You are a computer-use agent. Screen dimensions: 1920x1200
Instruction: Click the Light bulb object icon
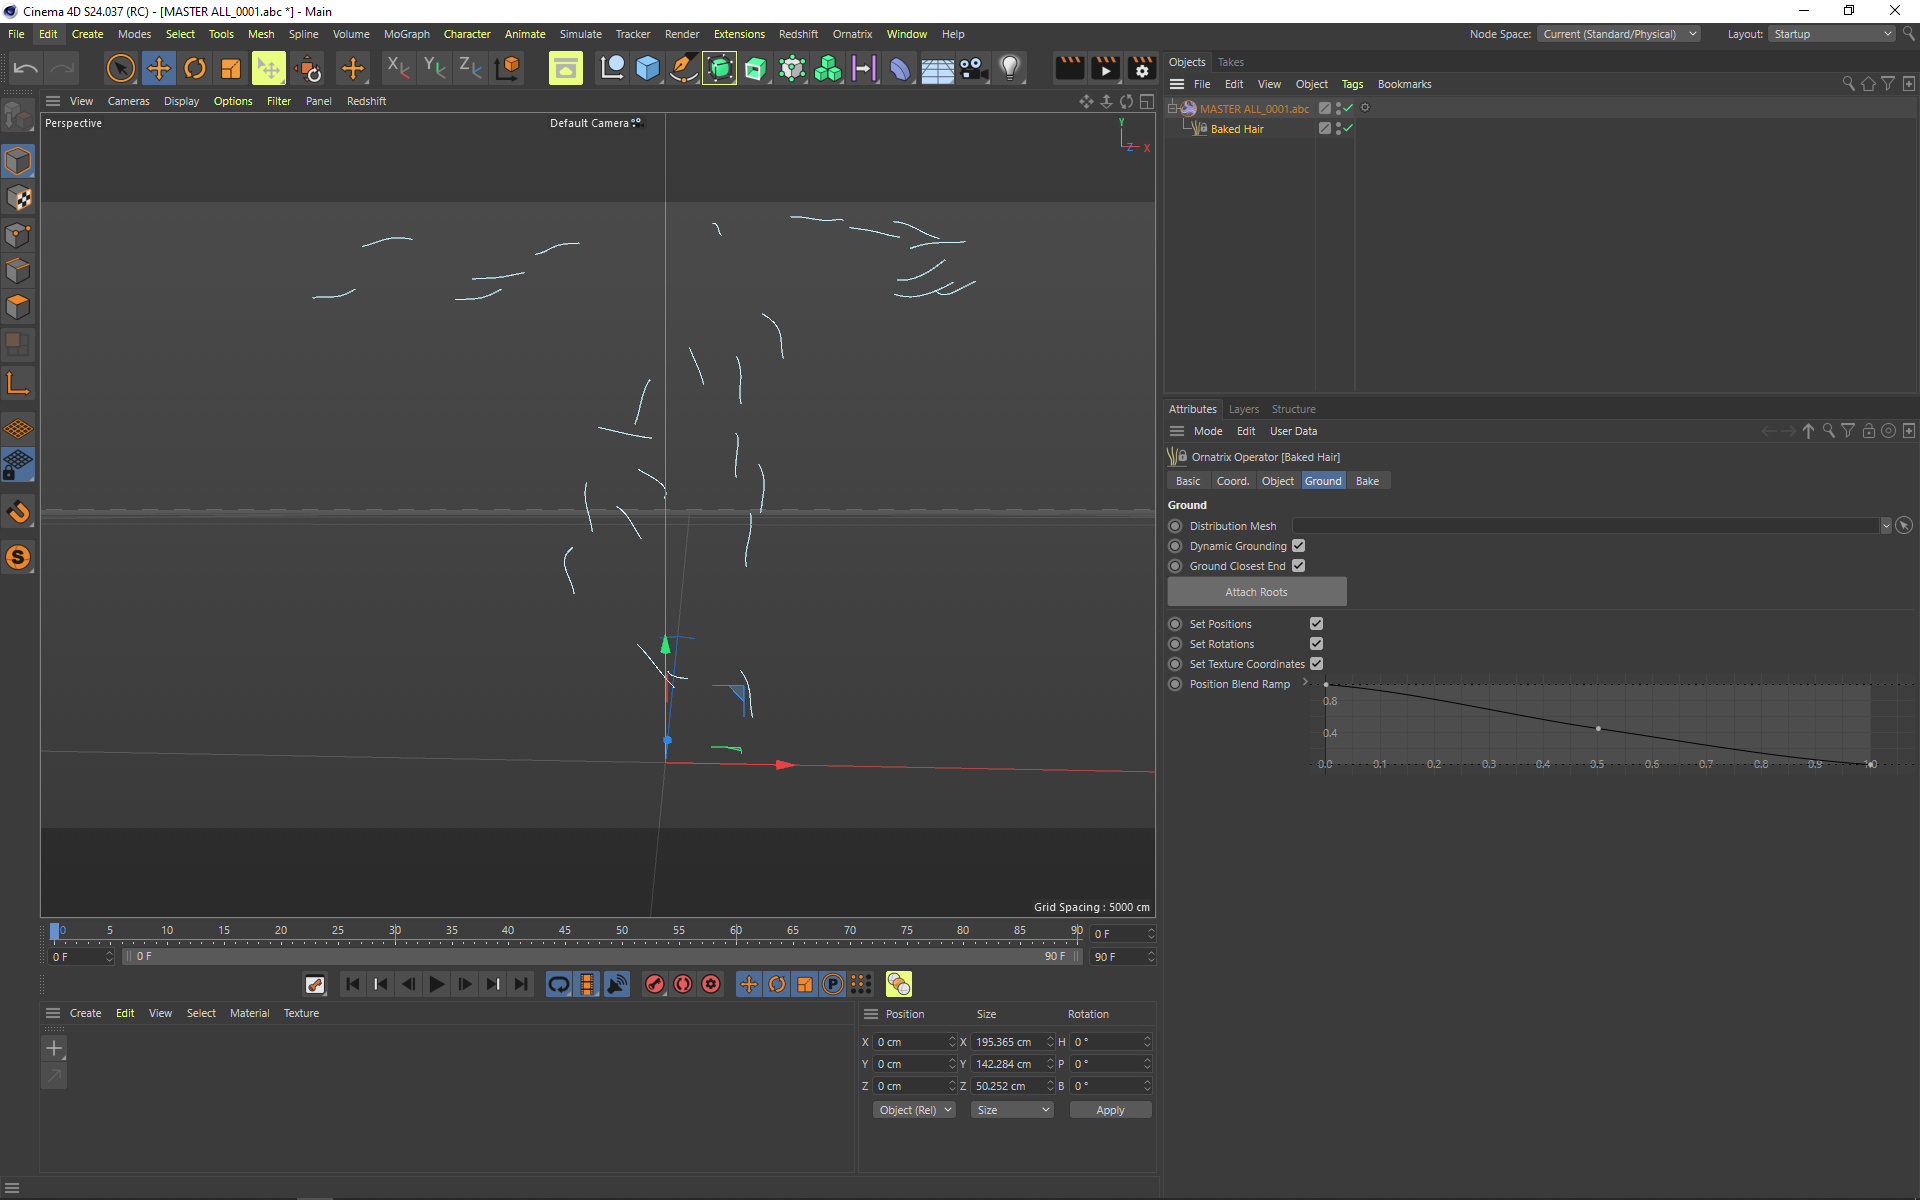pyautogui.click(x=1010, y=68)
